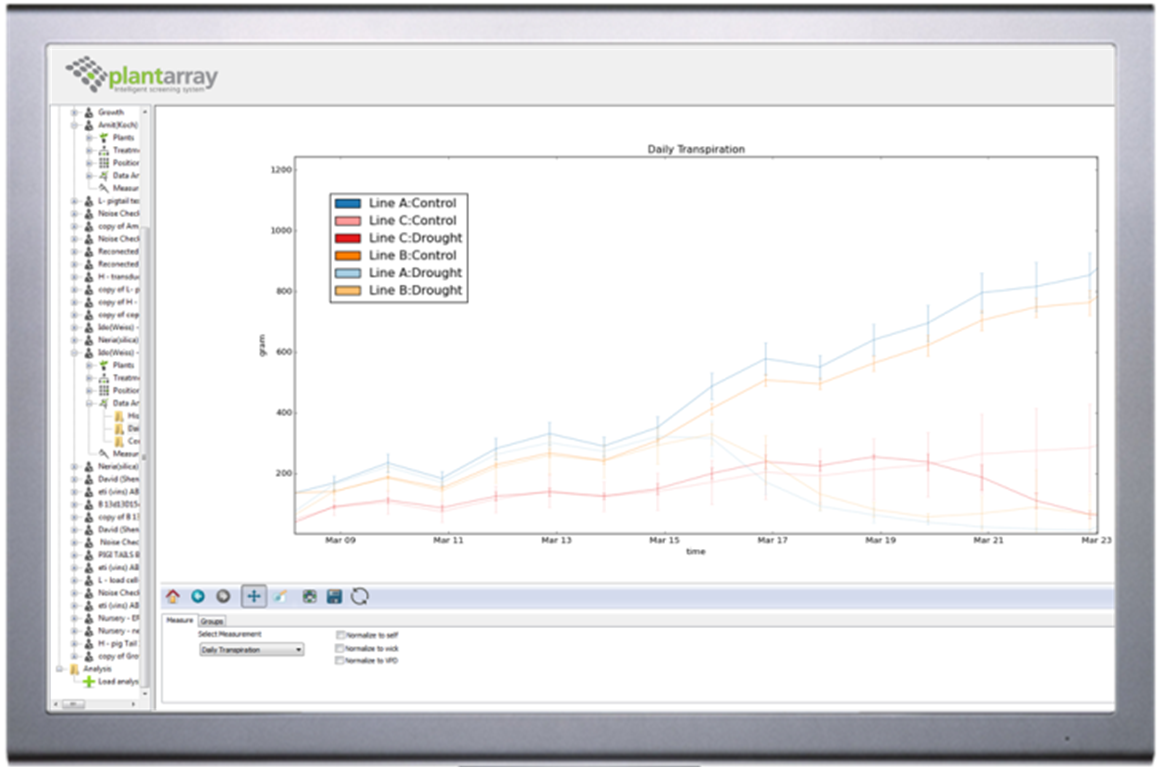The height and width of the screenshot is (767, 1157).
Task: Check the Normalize to wick option
Action: pyautogui.click(x=341, y=648)
